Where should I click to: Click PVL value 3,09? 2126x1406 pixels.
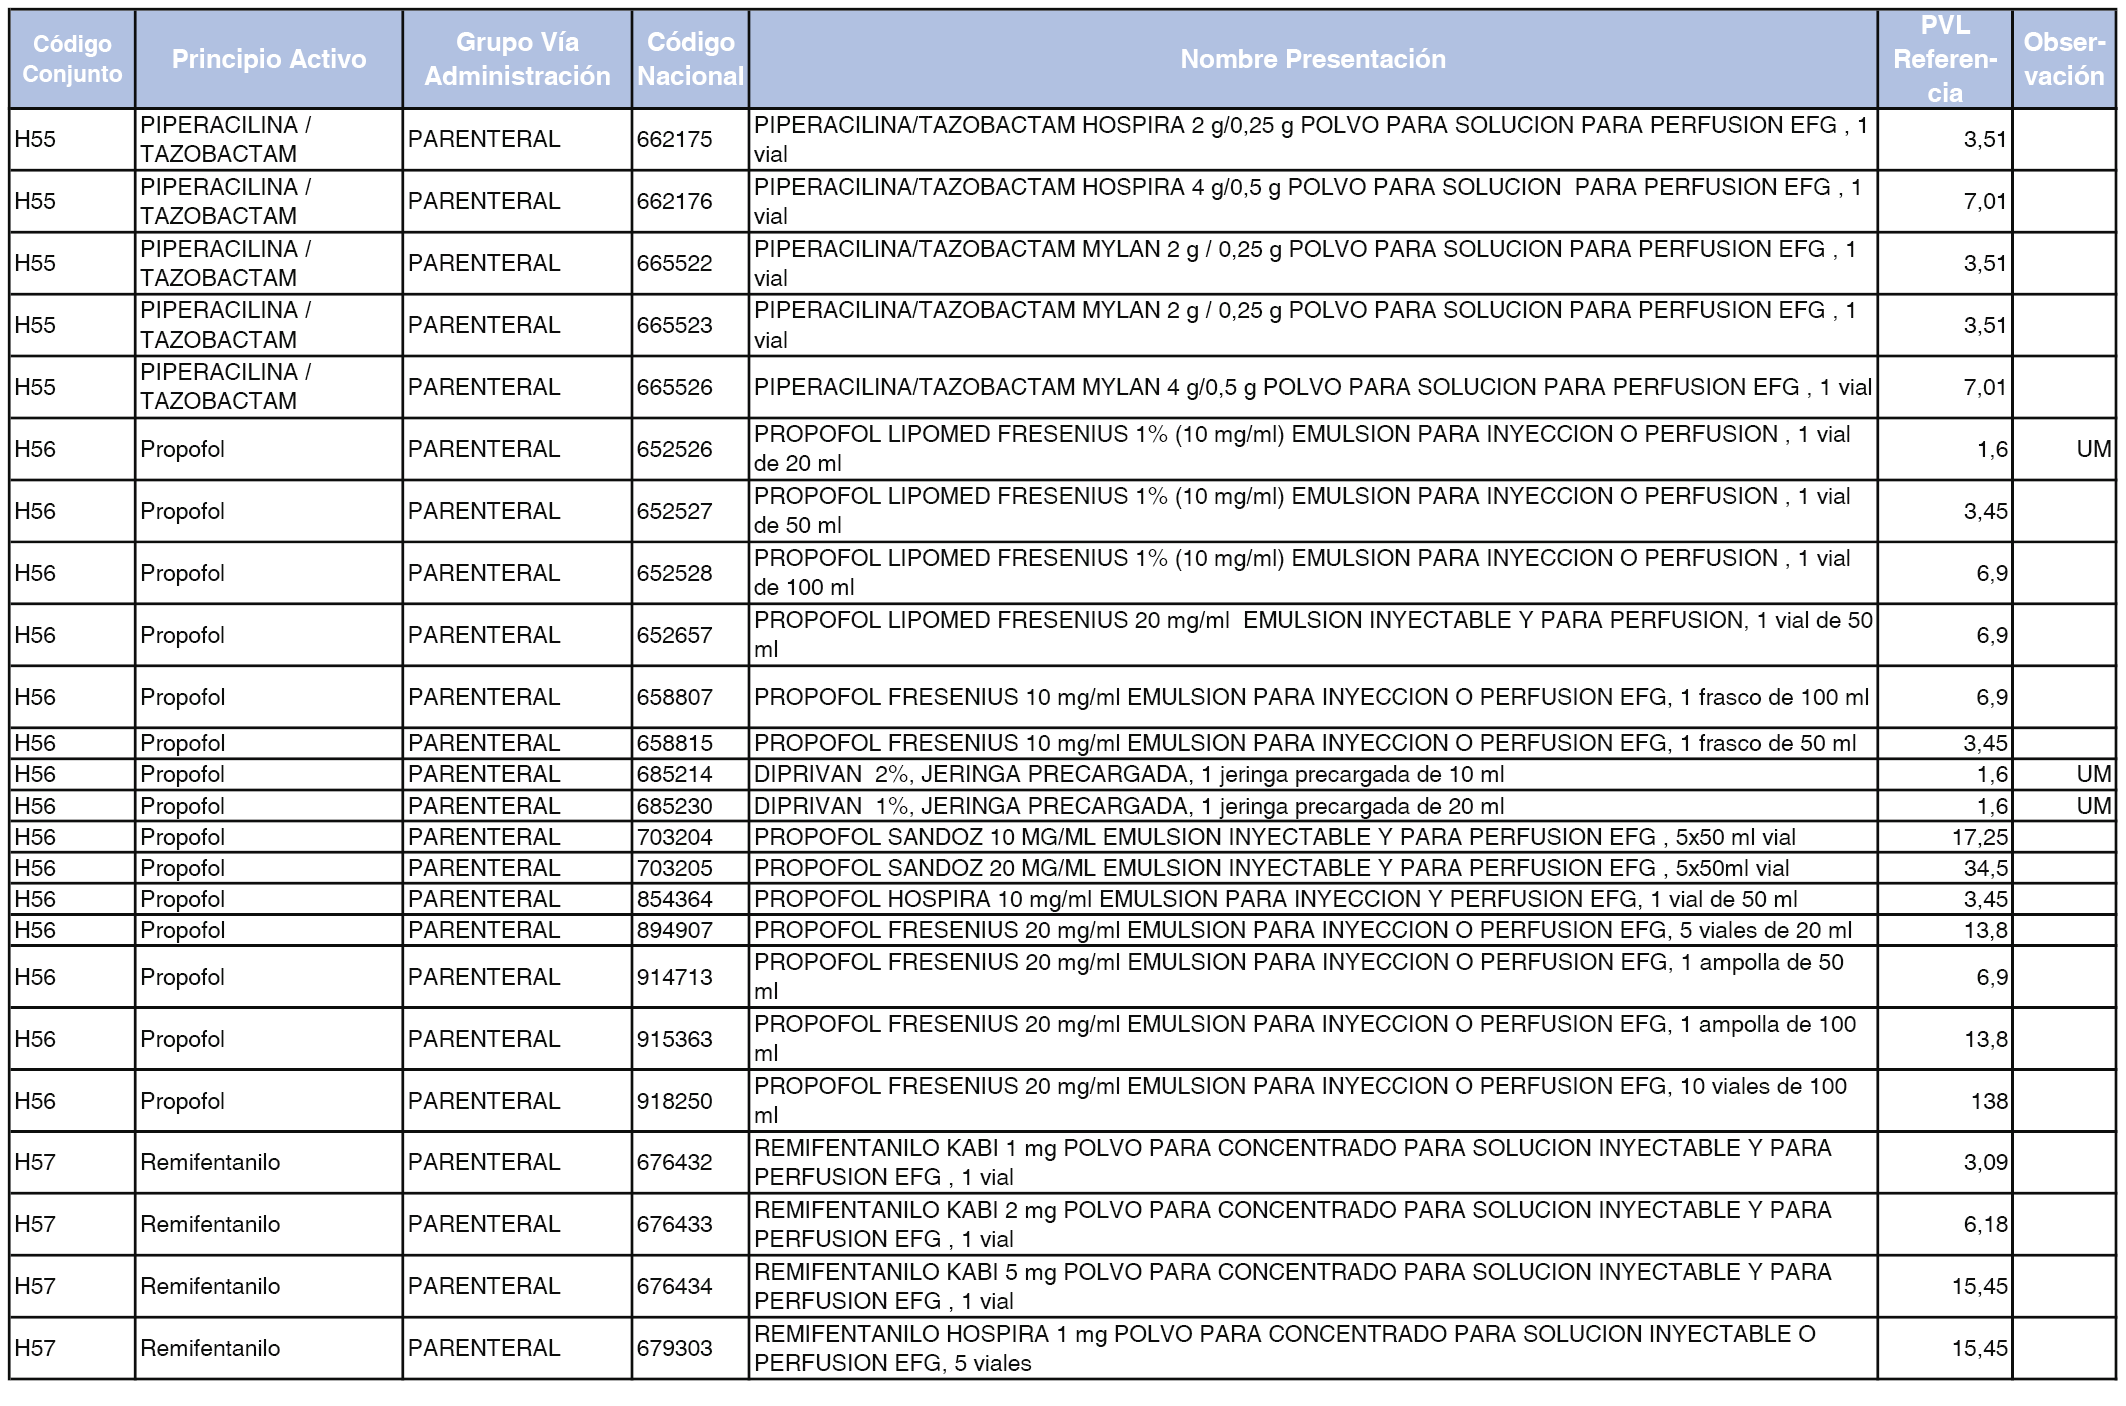click(1986, 1162)
